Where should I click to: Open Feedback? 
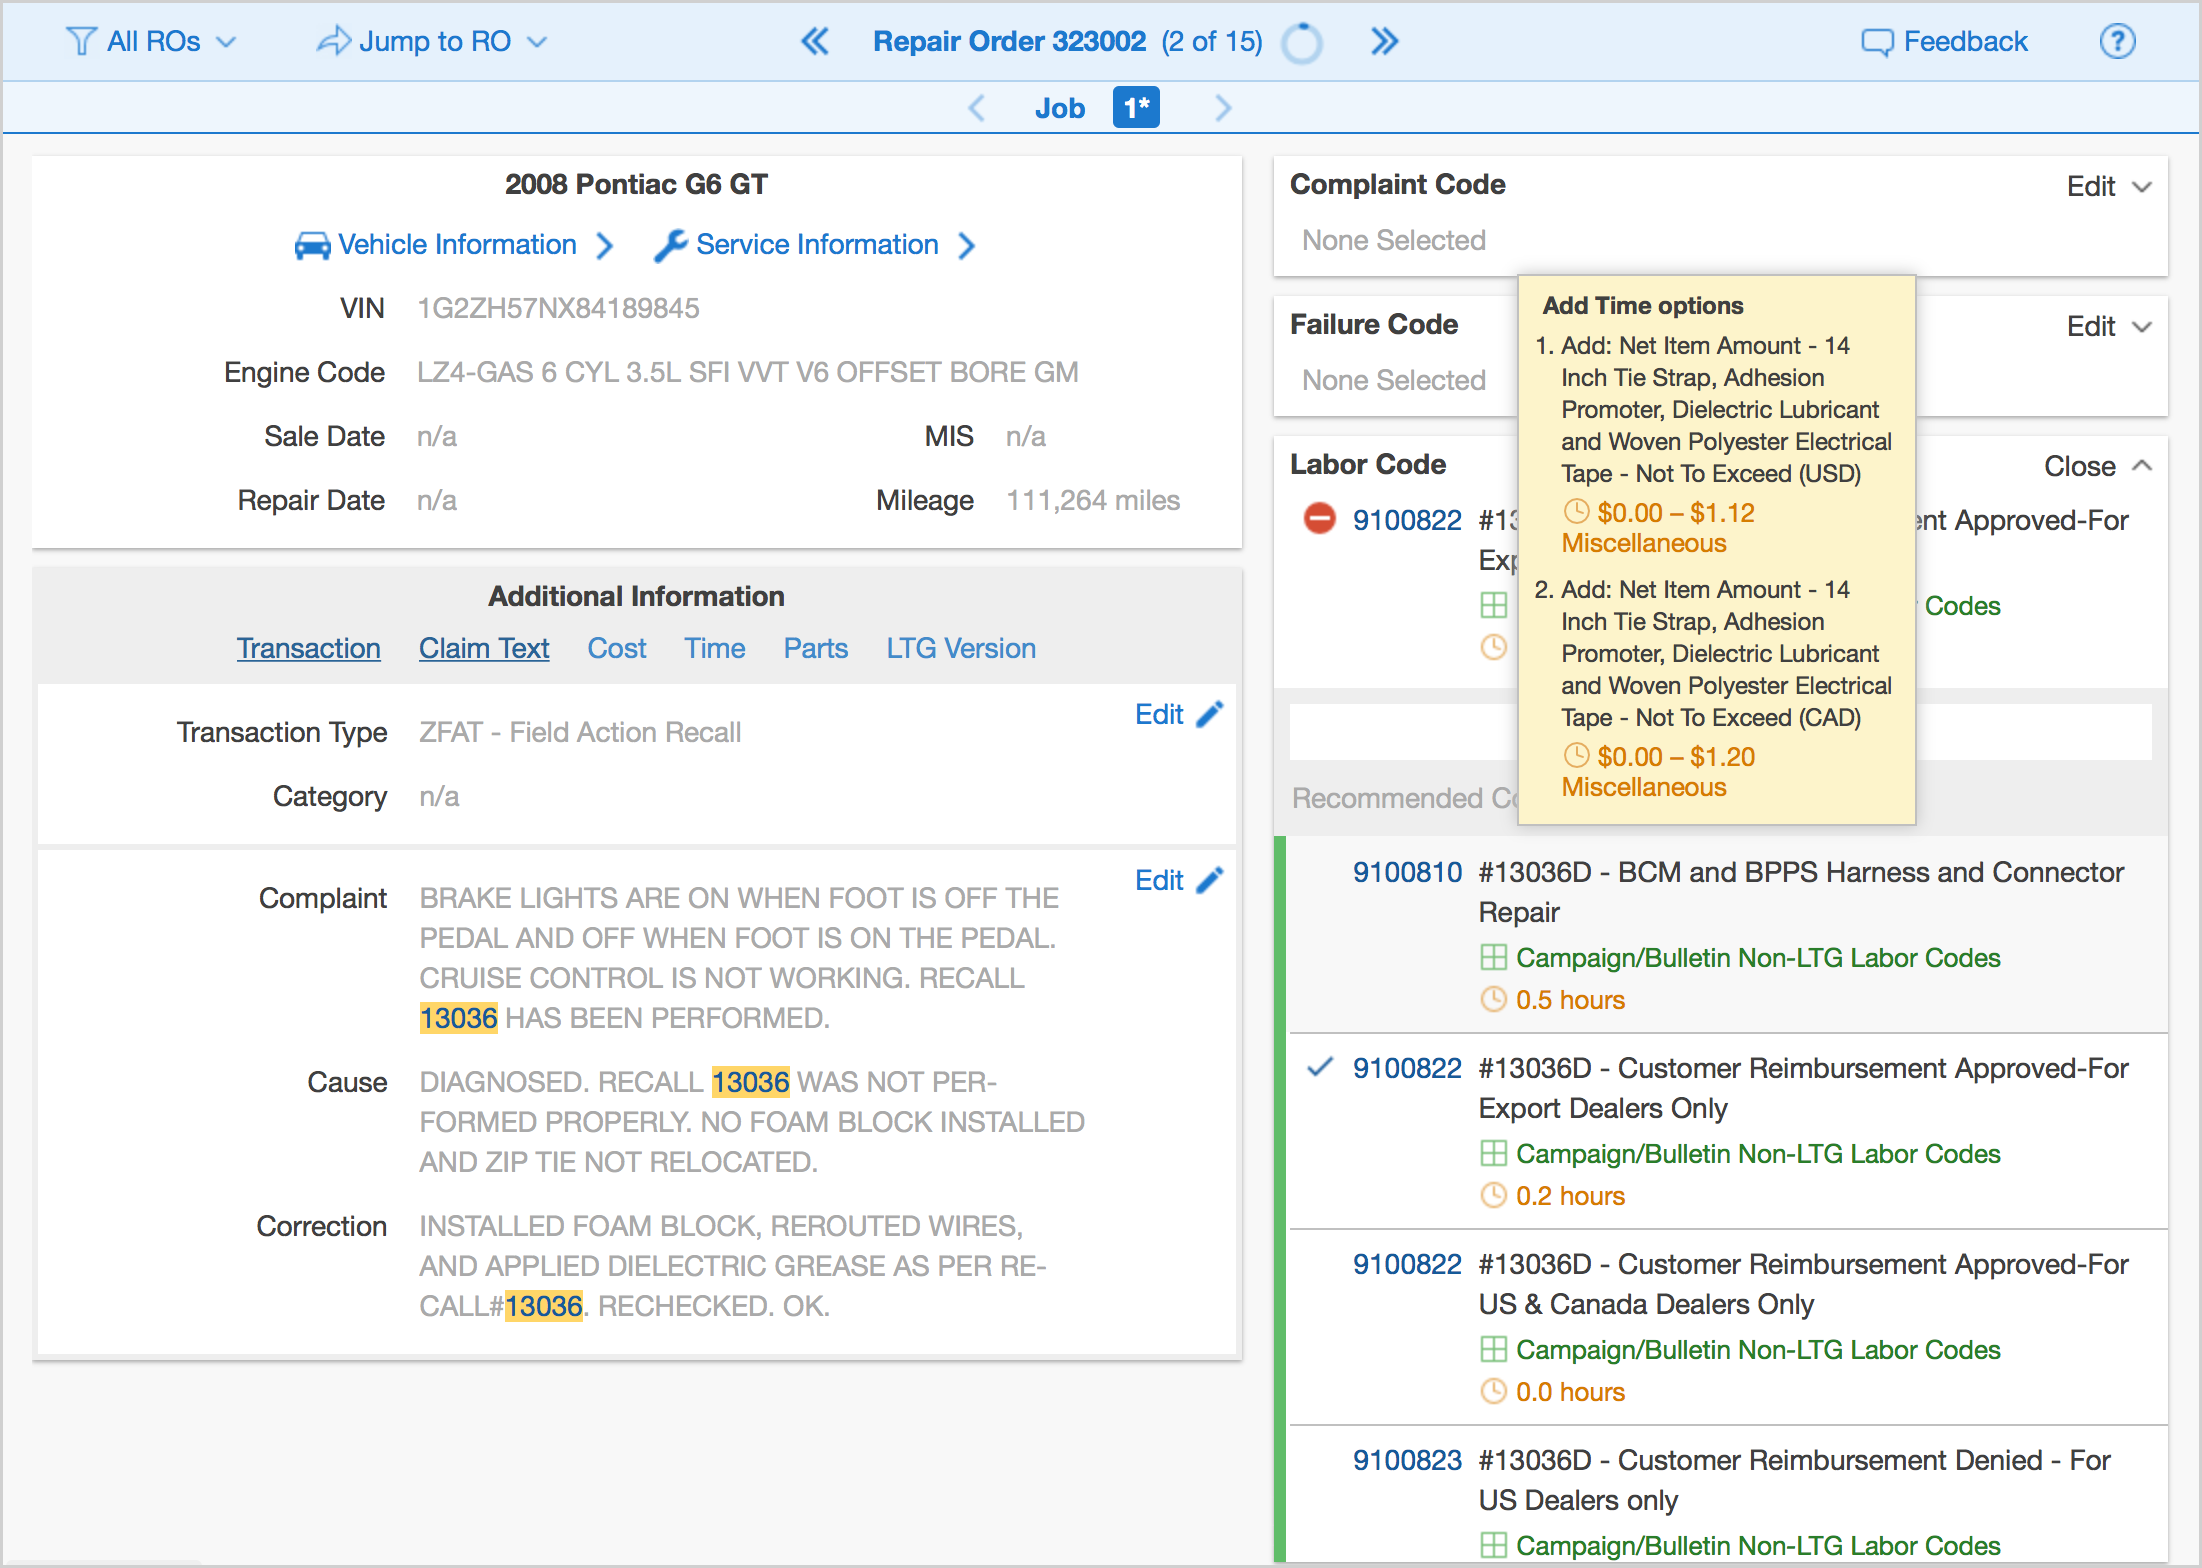(1944, 41)
